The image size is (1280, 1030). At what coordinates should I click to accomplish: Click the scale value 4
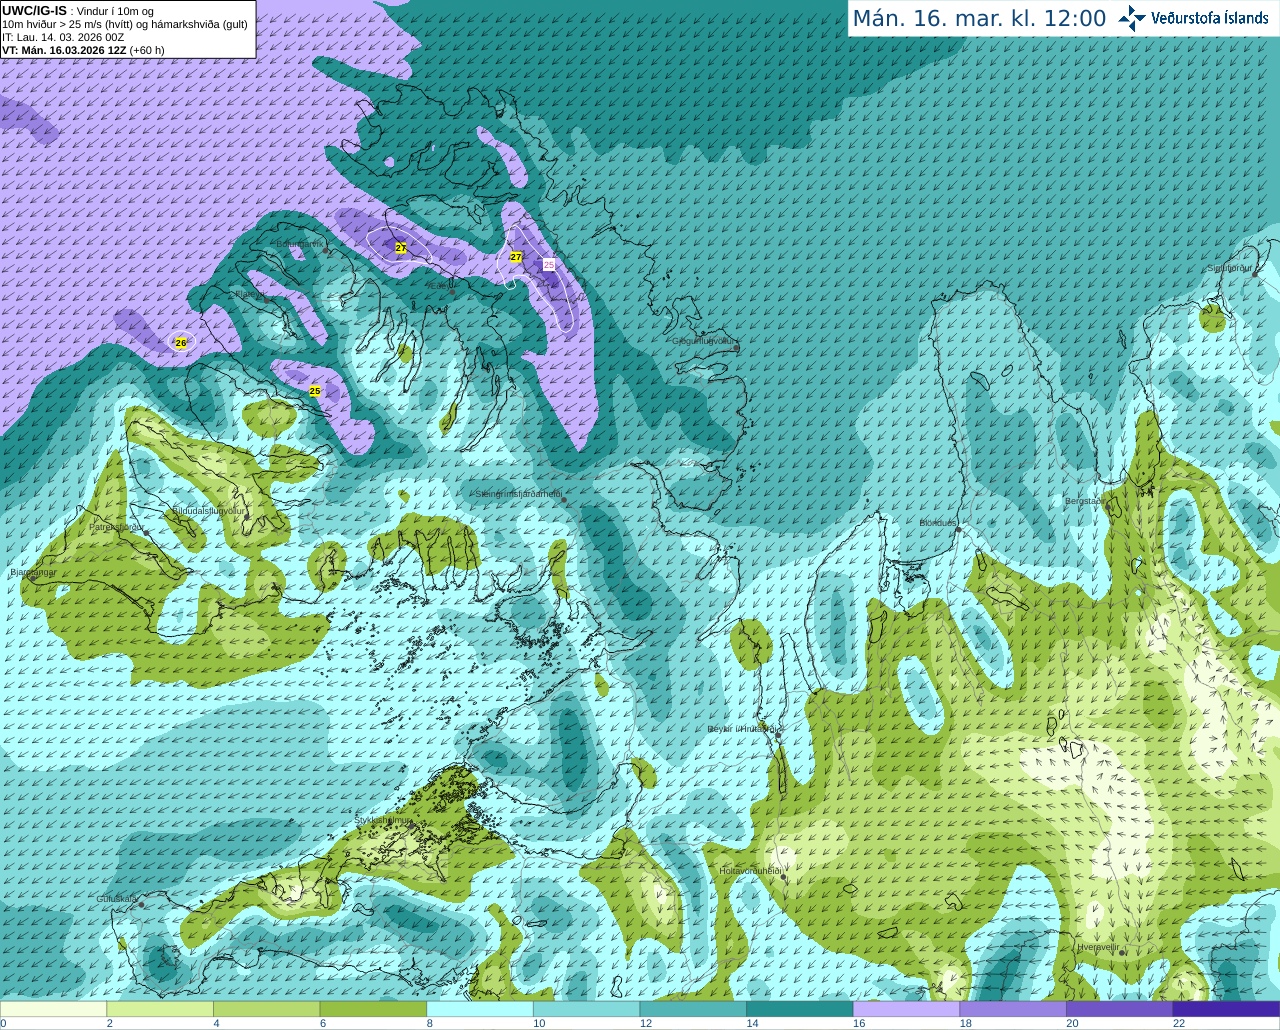tap(216, 1023)
